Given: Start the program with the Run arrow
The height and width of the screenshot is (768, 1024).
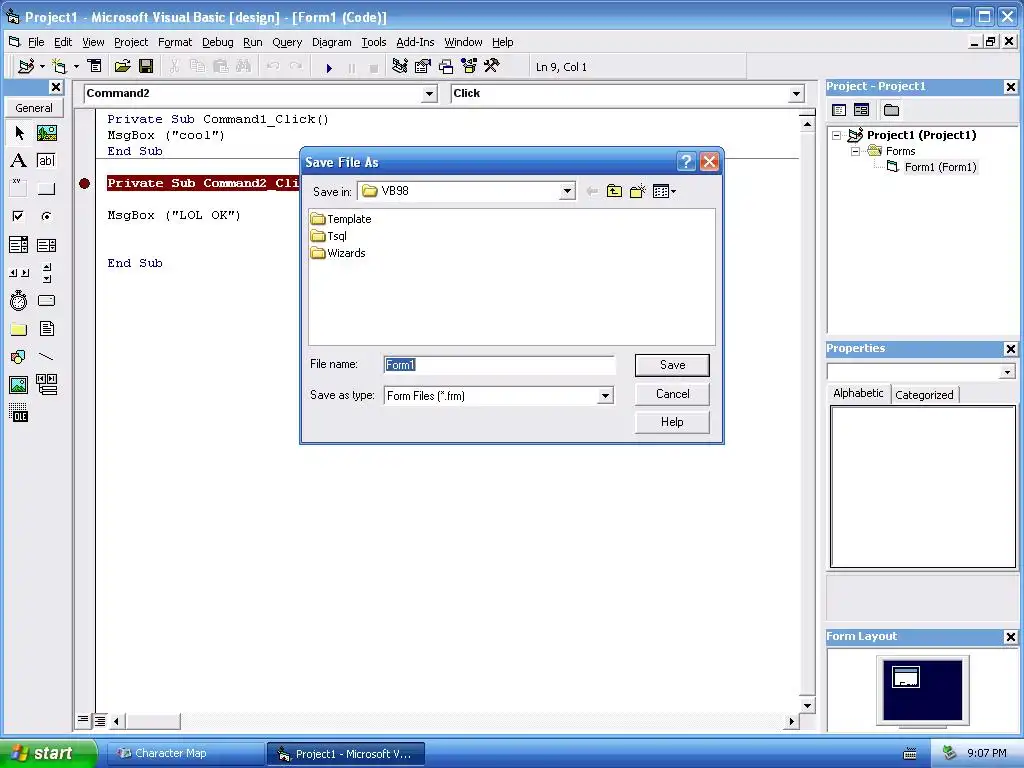Looking at the screenshot, I should point(329,67).
